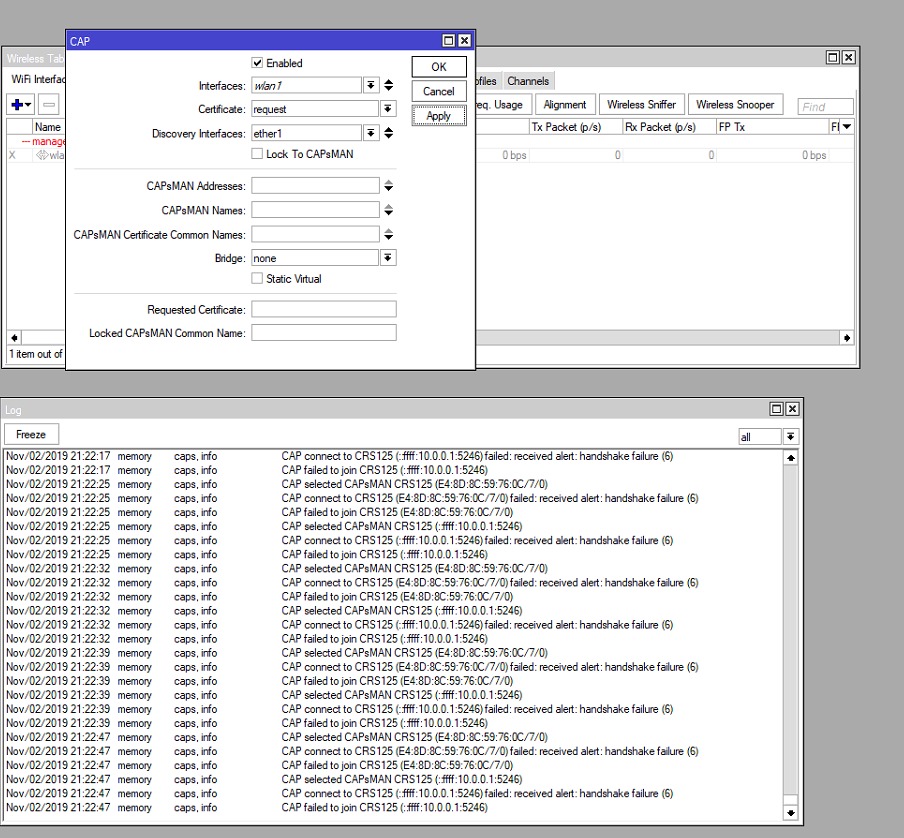The width and height of the screenshot is (904, 838).
Task: Open the Wireless Sniffer tool
Action: pos(641,104)
